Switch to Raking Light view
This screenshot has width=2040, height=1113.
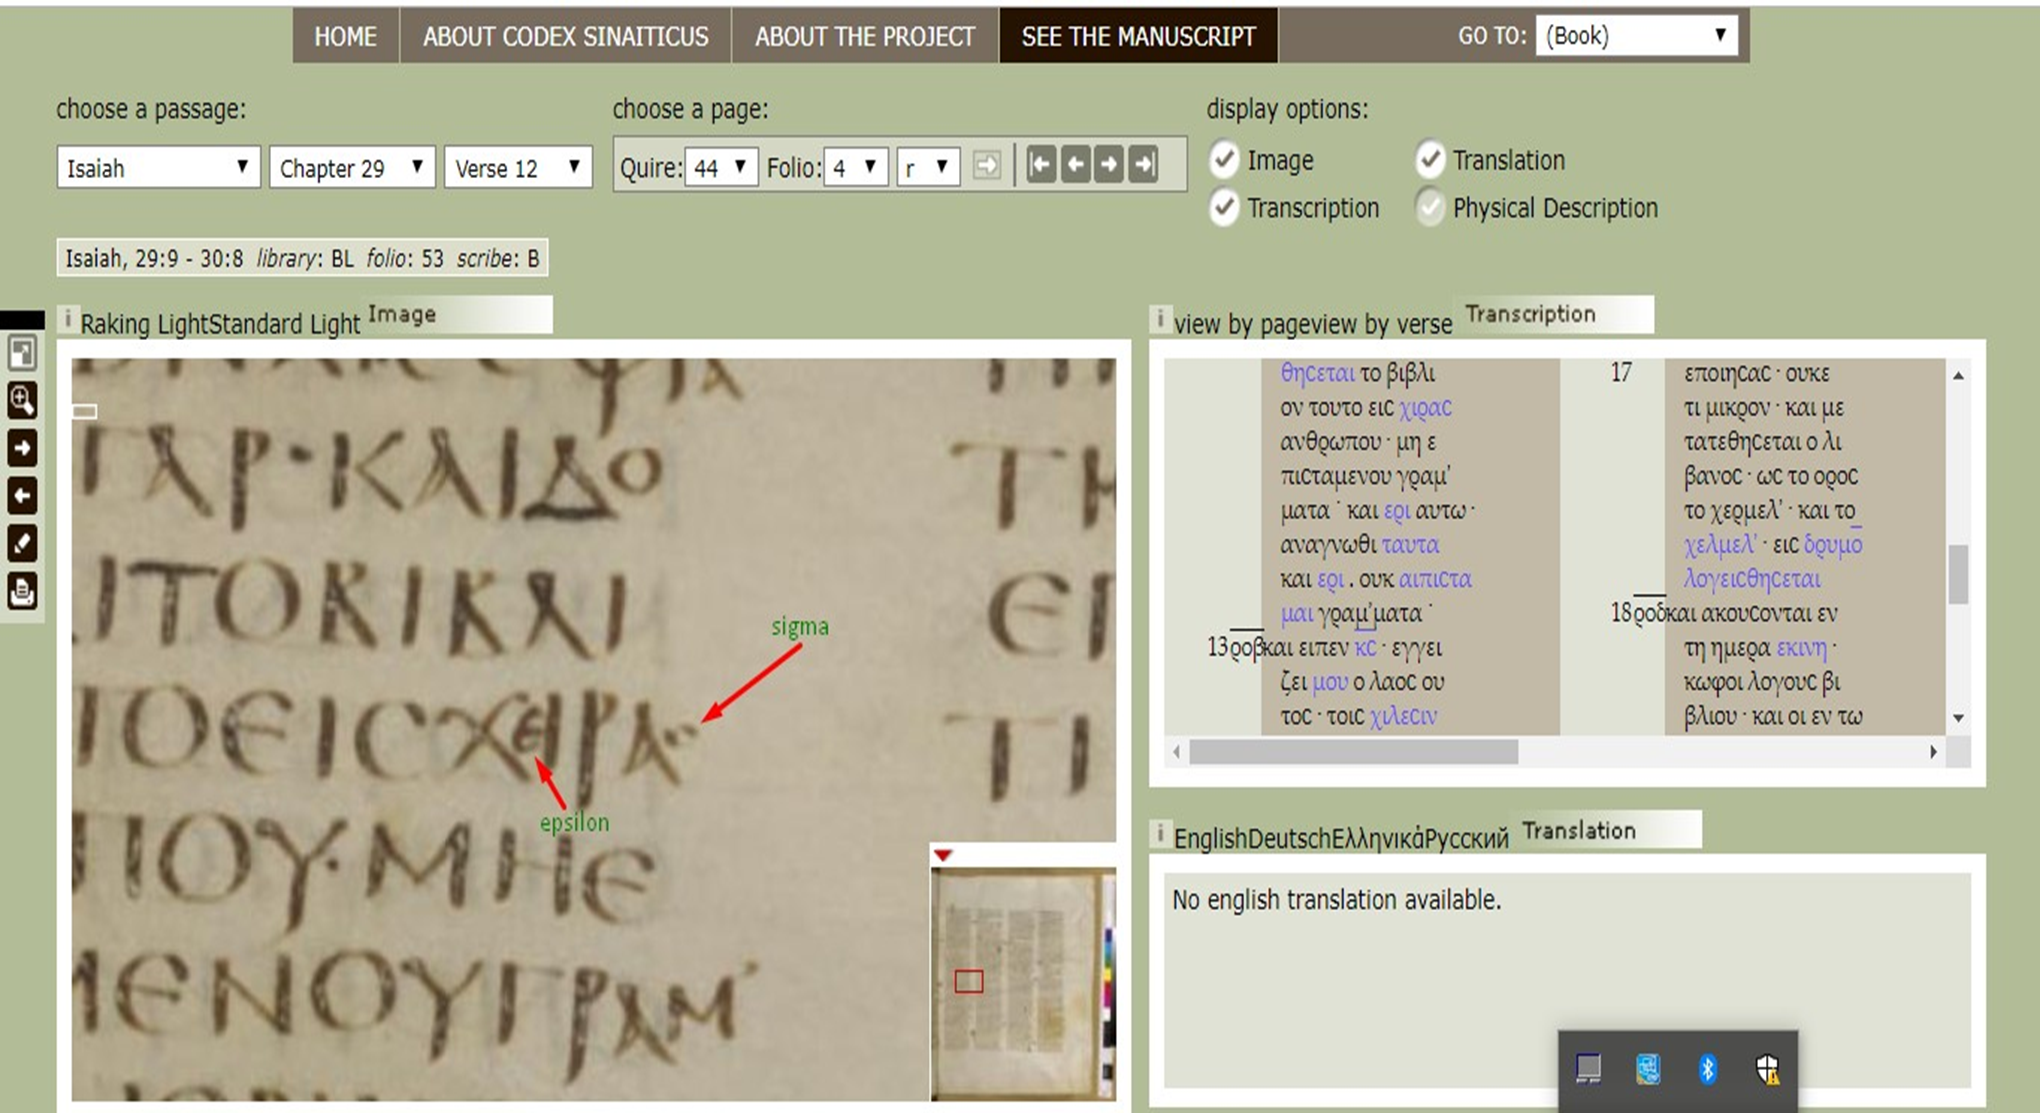click(x=145, y=324)
